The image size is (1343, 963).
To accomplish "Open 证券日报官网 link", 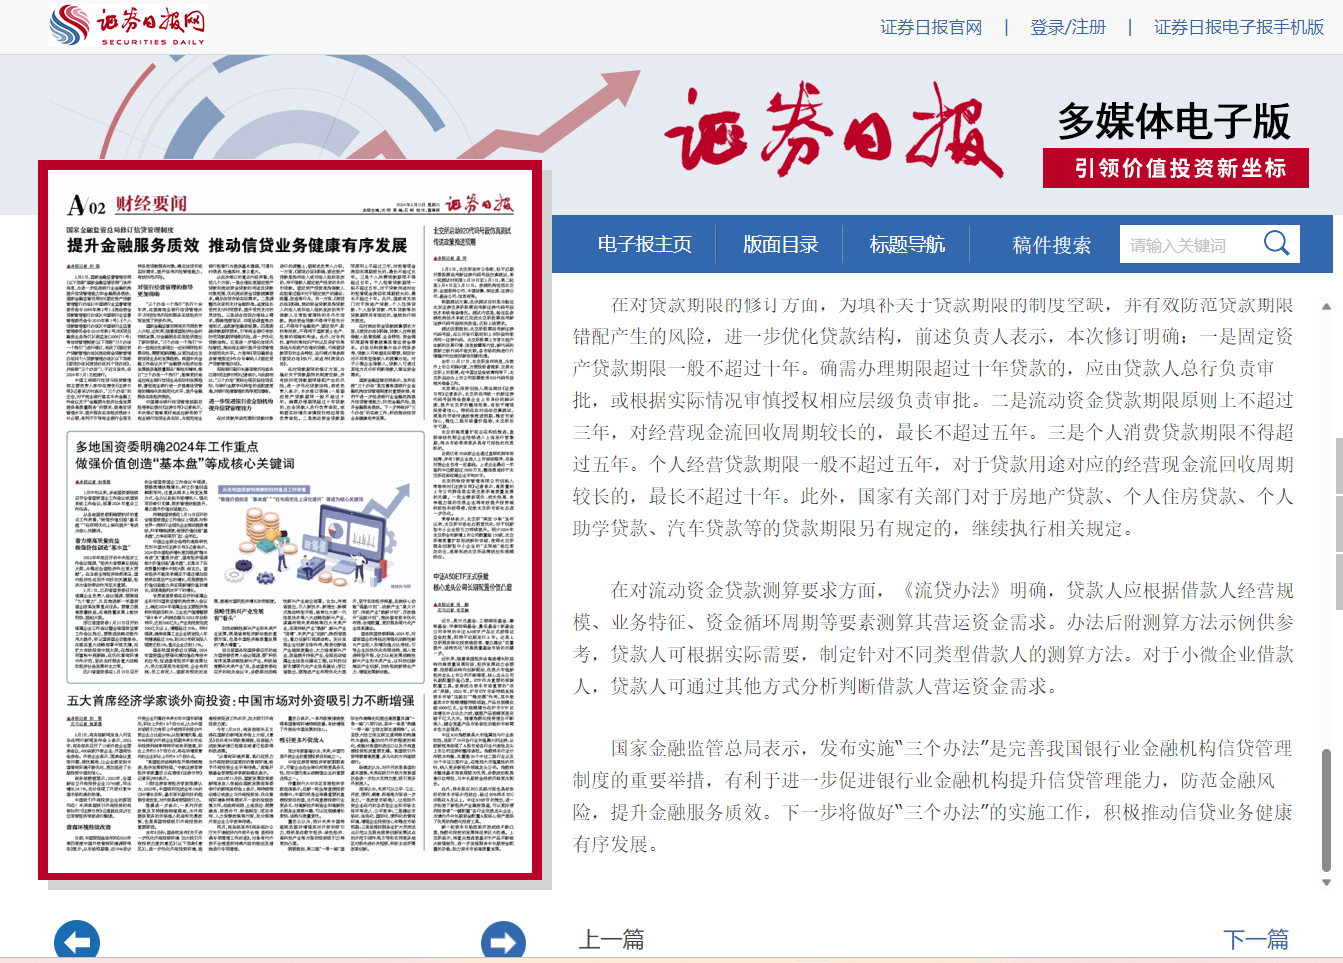I will tap(931, 27).
